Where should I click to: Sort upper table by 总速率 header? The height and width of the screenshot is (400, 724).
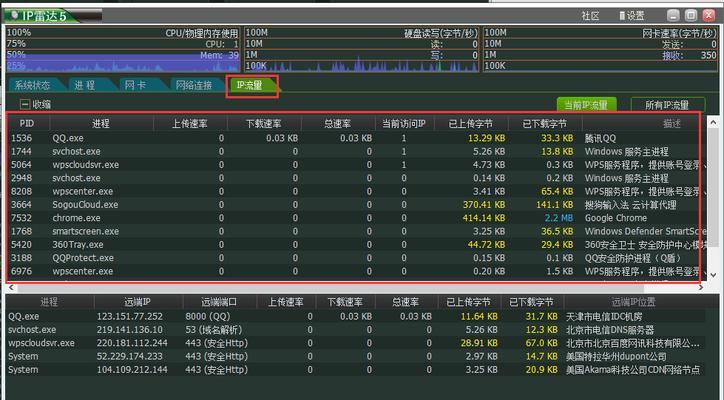point(338,123)
